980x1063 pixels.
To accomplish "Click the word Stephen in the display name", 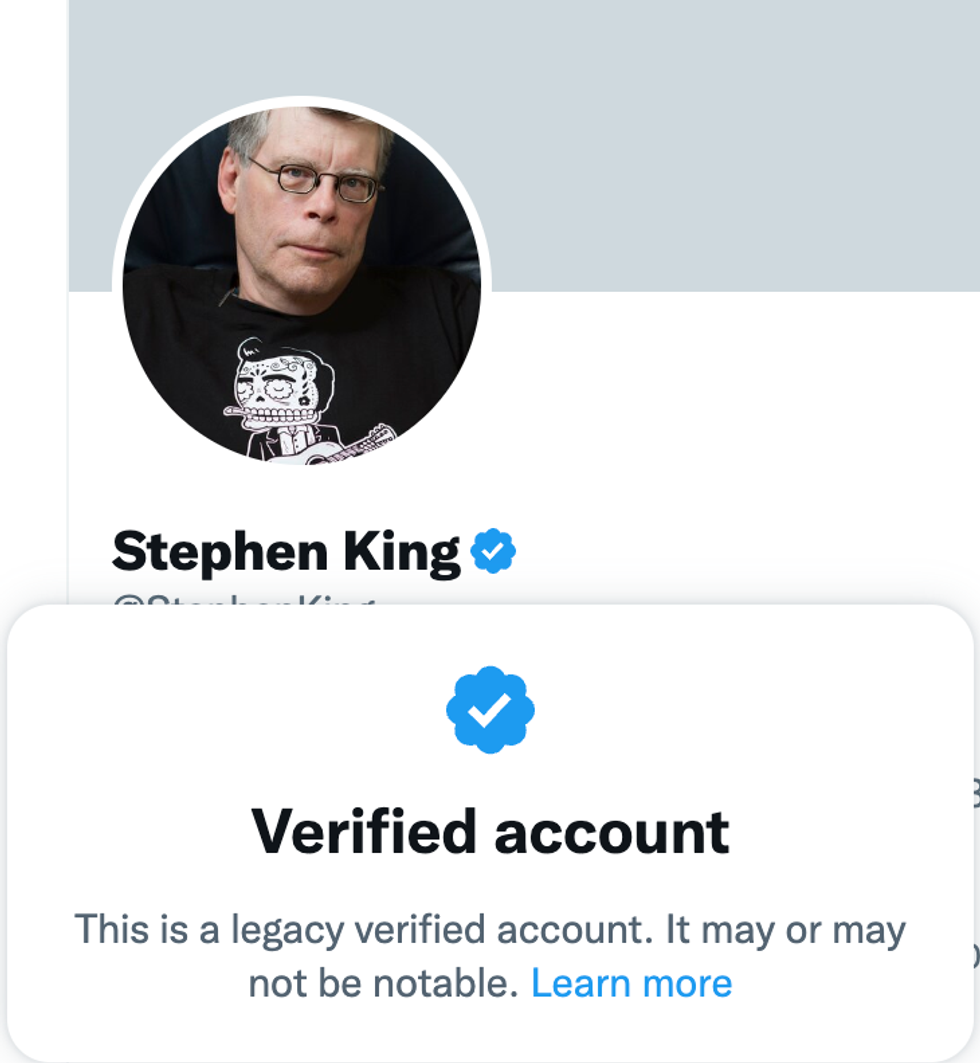I will [220, 552].
